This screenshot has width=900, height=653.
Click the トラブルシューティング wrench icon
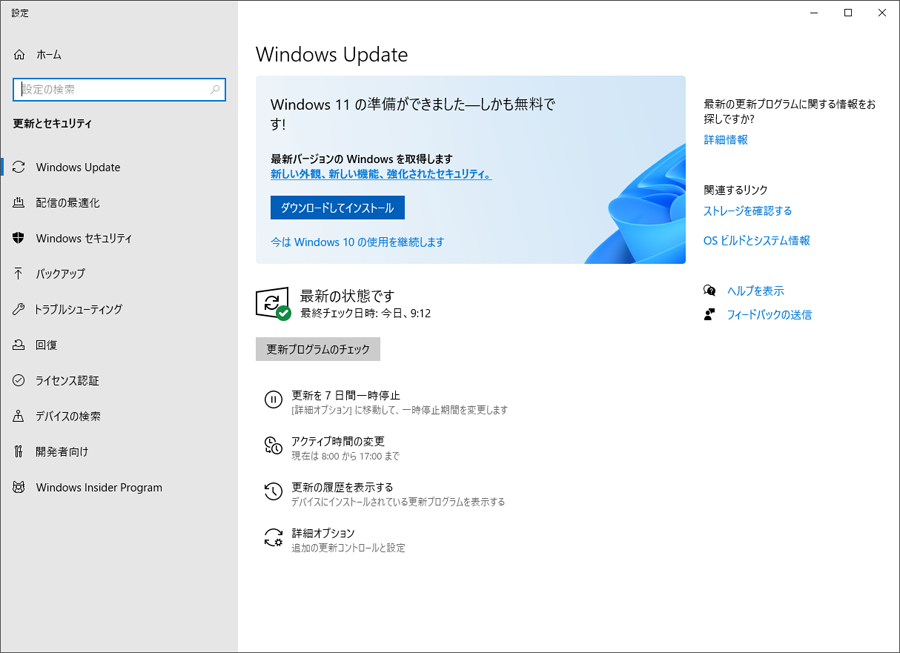pos(18,309)
